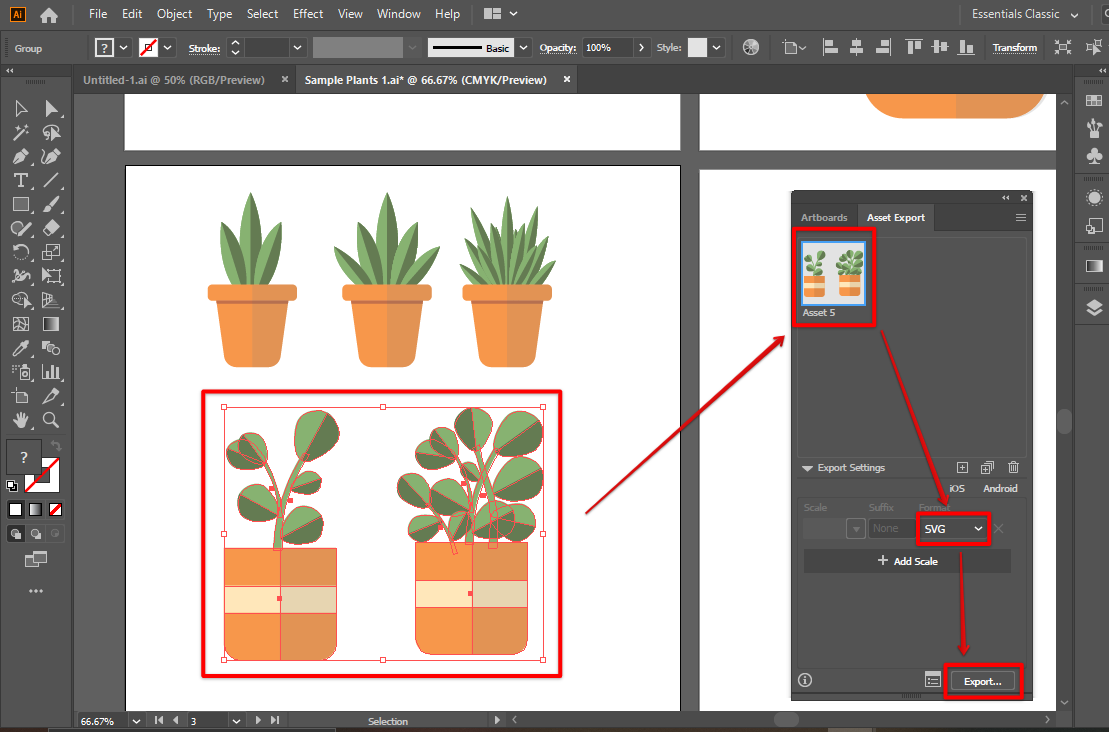Activate the Eyedropper tool
The width and height of the screenshot is (1109, 732).
[x=20, y=348]
